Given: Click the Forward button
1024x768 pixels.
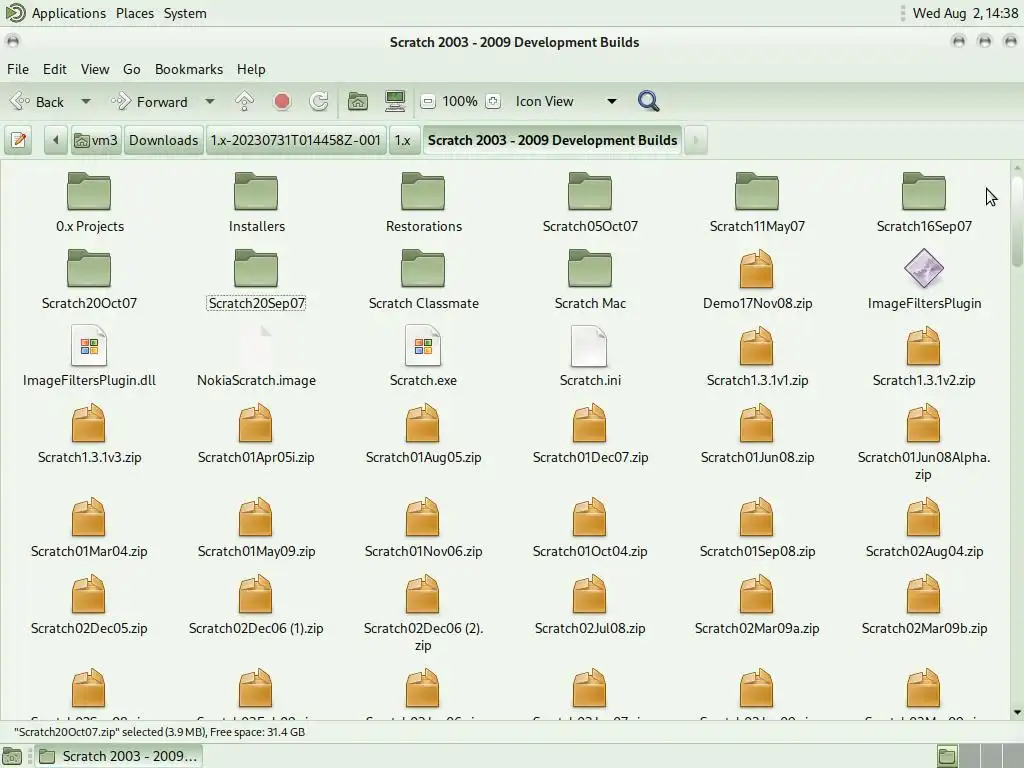Looking at the screenshot, I should (x=149, y=101).
